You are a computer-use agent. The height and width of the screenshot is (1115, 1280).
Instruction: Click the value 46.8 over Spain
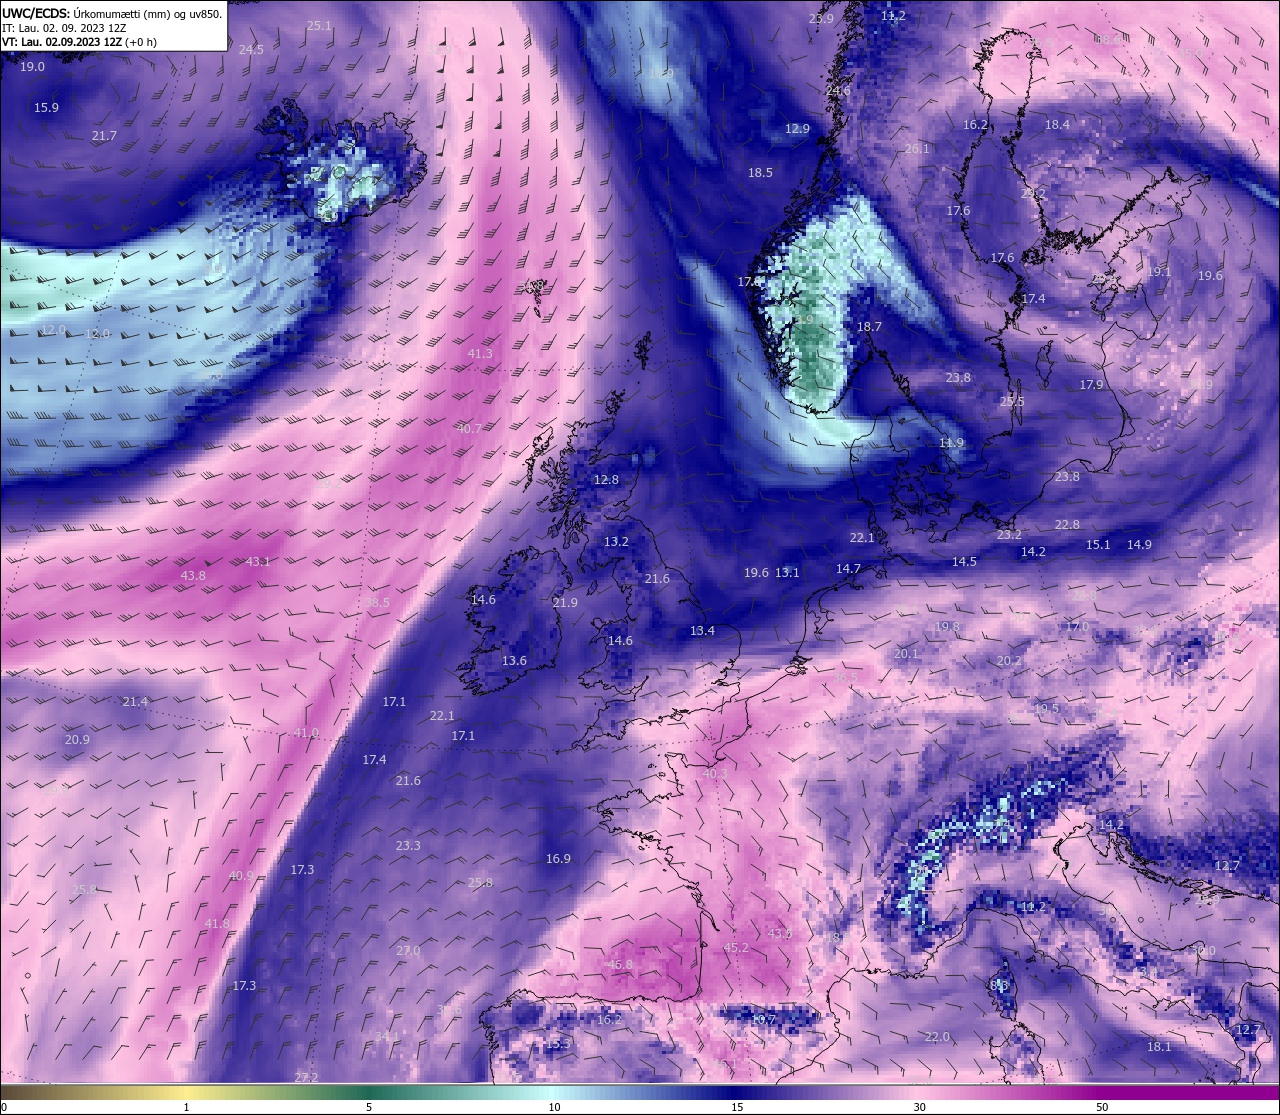point(620,965)
